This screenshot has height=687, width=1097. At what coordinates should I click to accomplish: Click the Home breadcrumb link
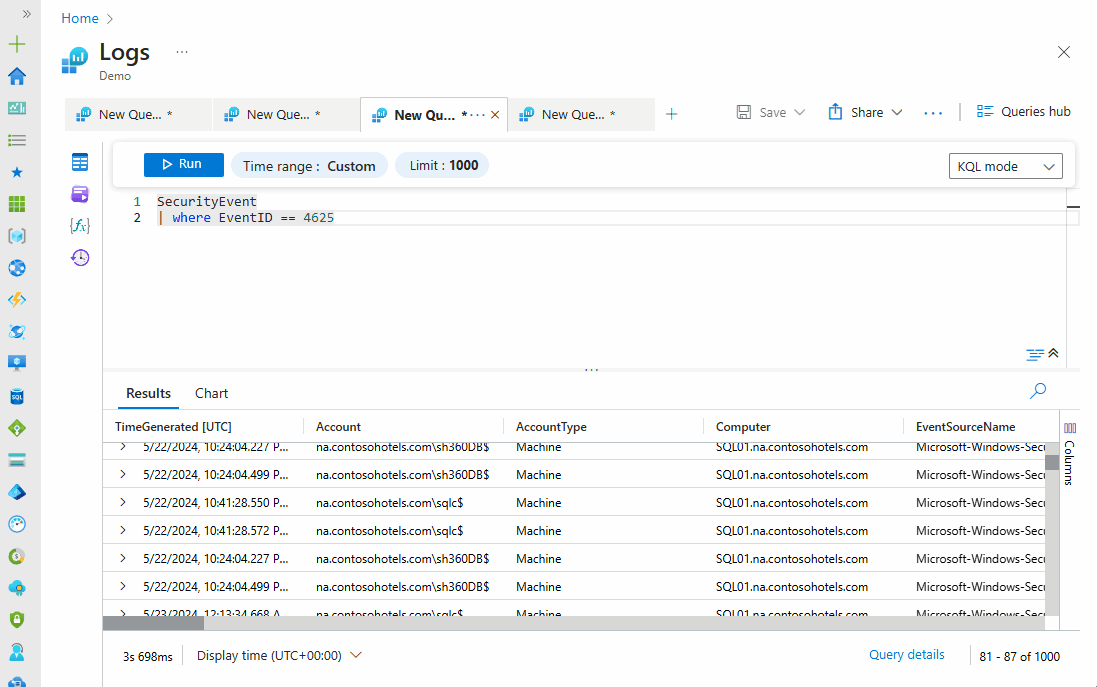point(80,18)
